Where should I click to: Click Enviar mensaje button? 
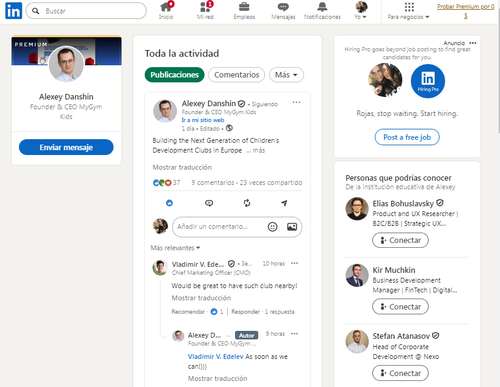coord(66,147)
